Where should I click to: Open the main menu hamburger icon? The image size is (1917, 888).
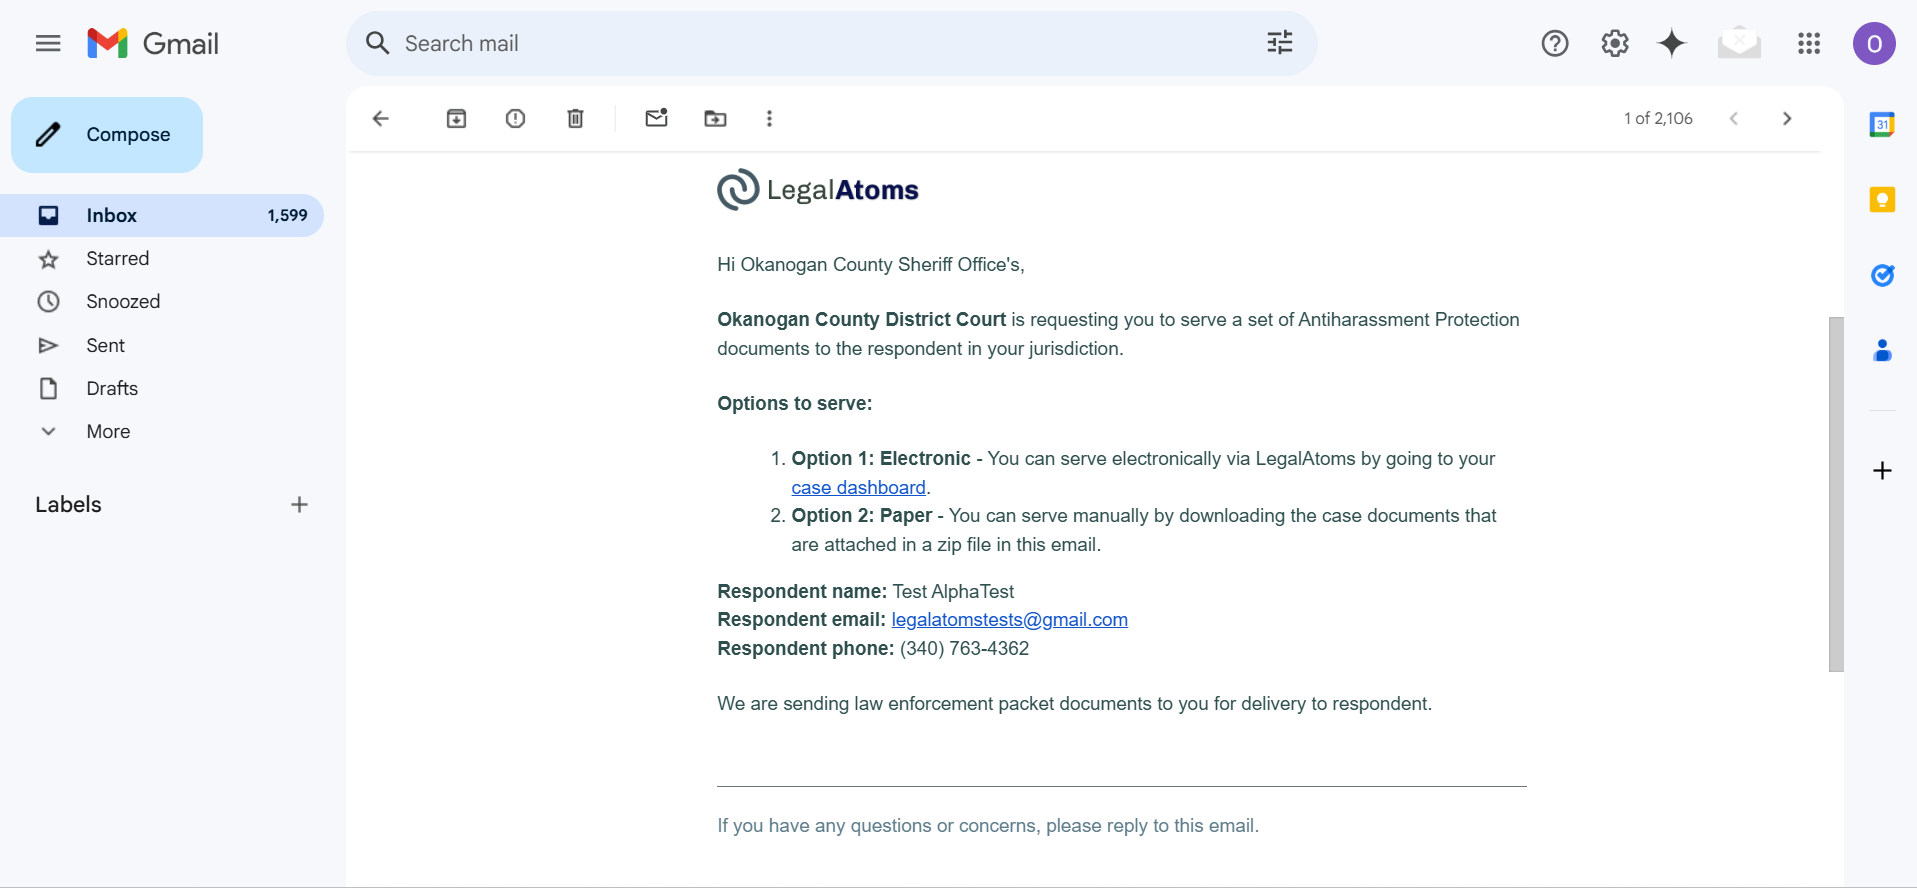48,43
